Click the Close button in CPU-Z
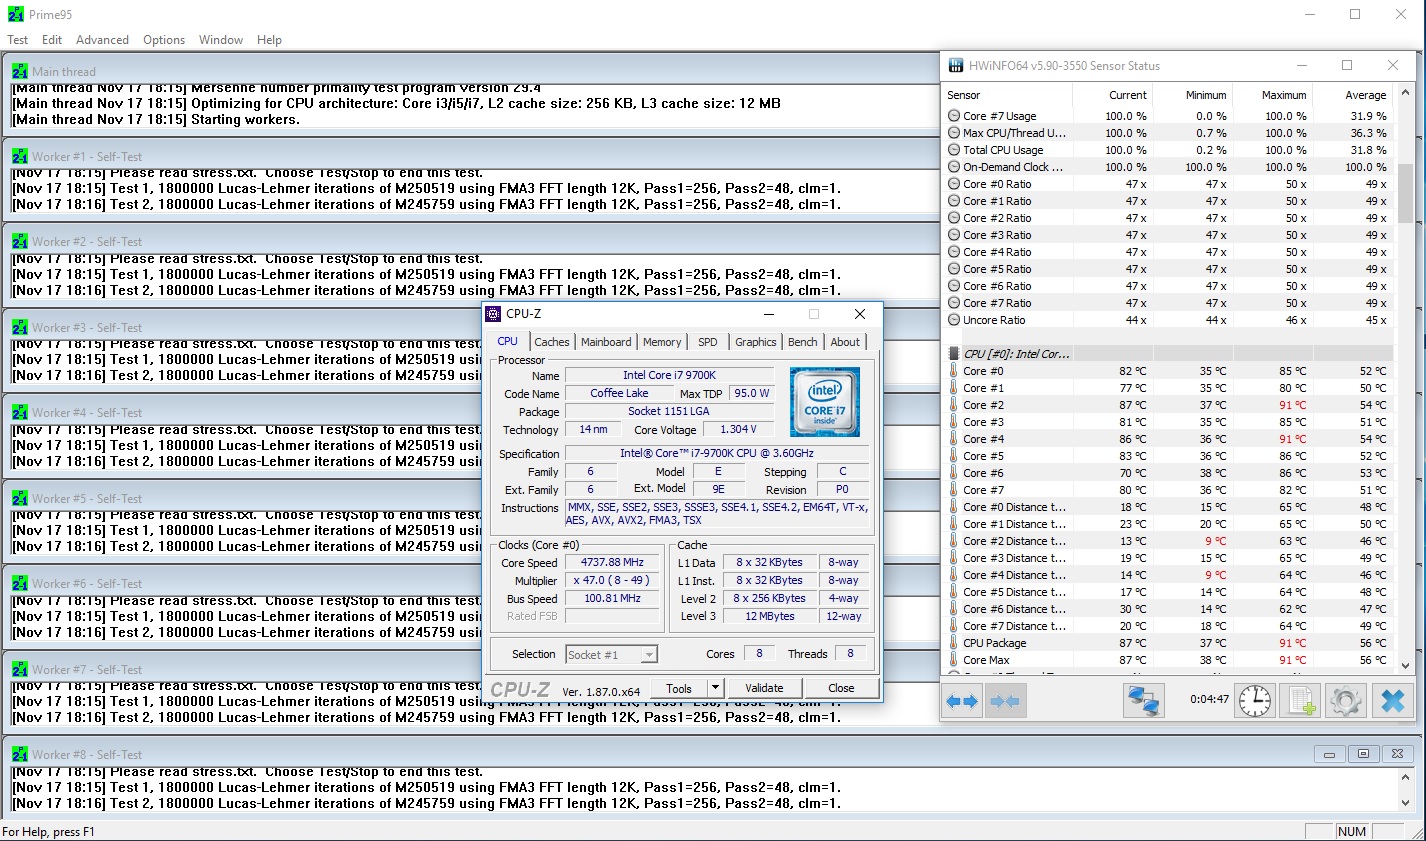 [x=841, y=688]
